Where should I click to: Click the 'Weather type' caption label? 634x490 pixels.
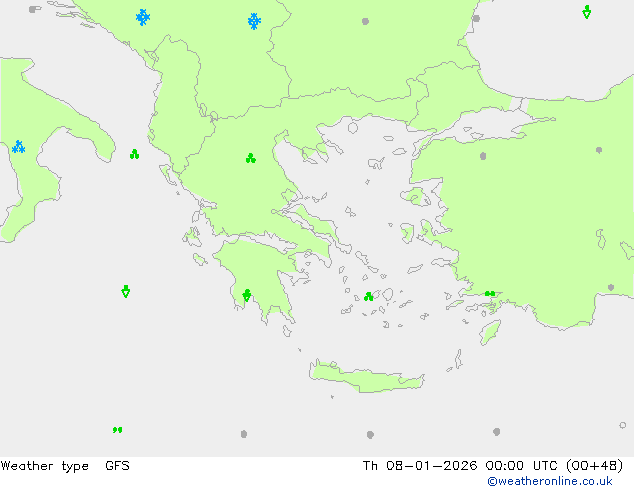coord(44,466)
